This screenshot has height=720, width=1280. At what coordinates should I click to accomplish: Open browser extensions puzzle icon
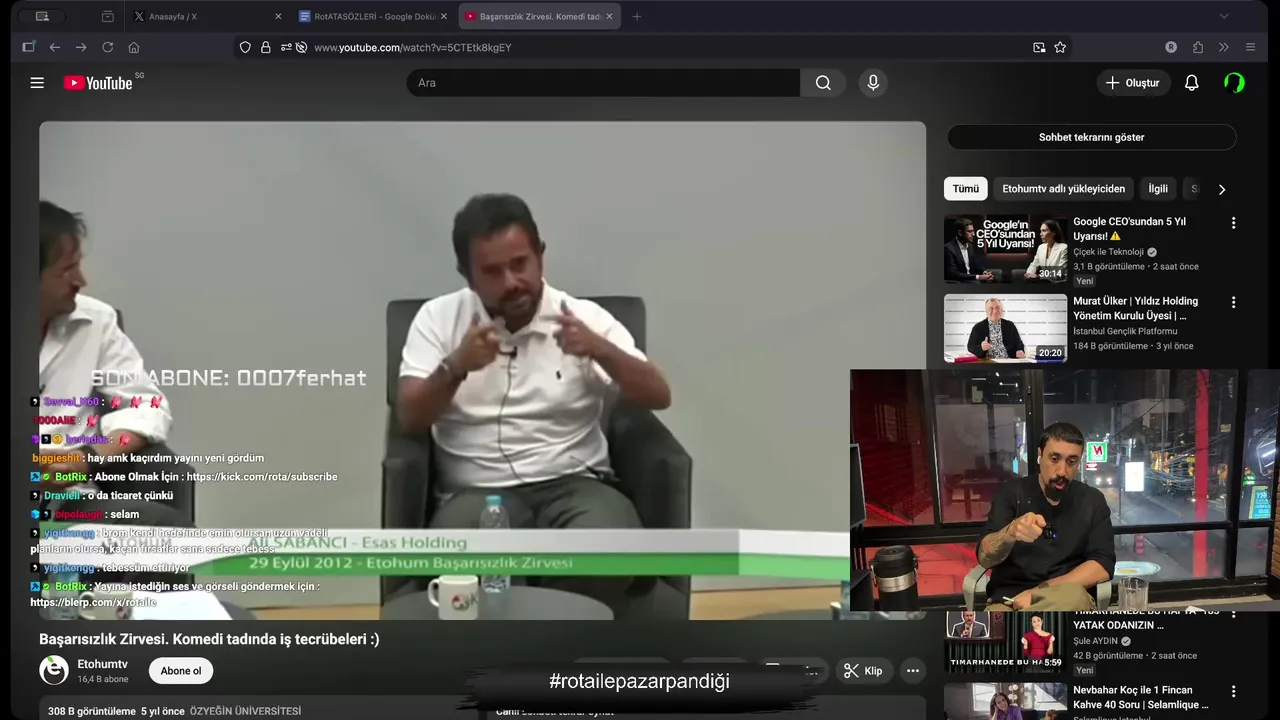tap(1198, 47)
